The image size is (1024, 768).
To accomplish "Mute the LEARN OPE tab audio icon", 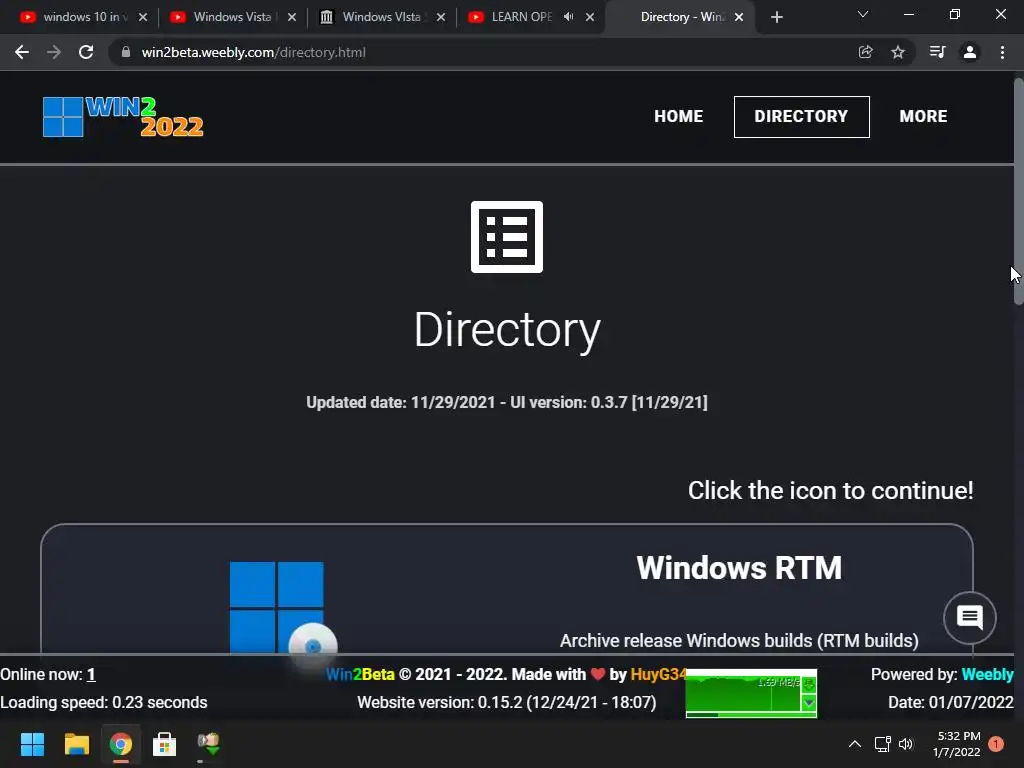I will 569,17.
